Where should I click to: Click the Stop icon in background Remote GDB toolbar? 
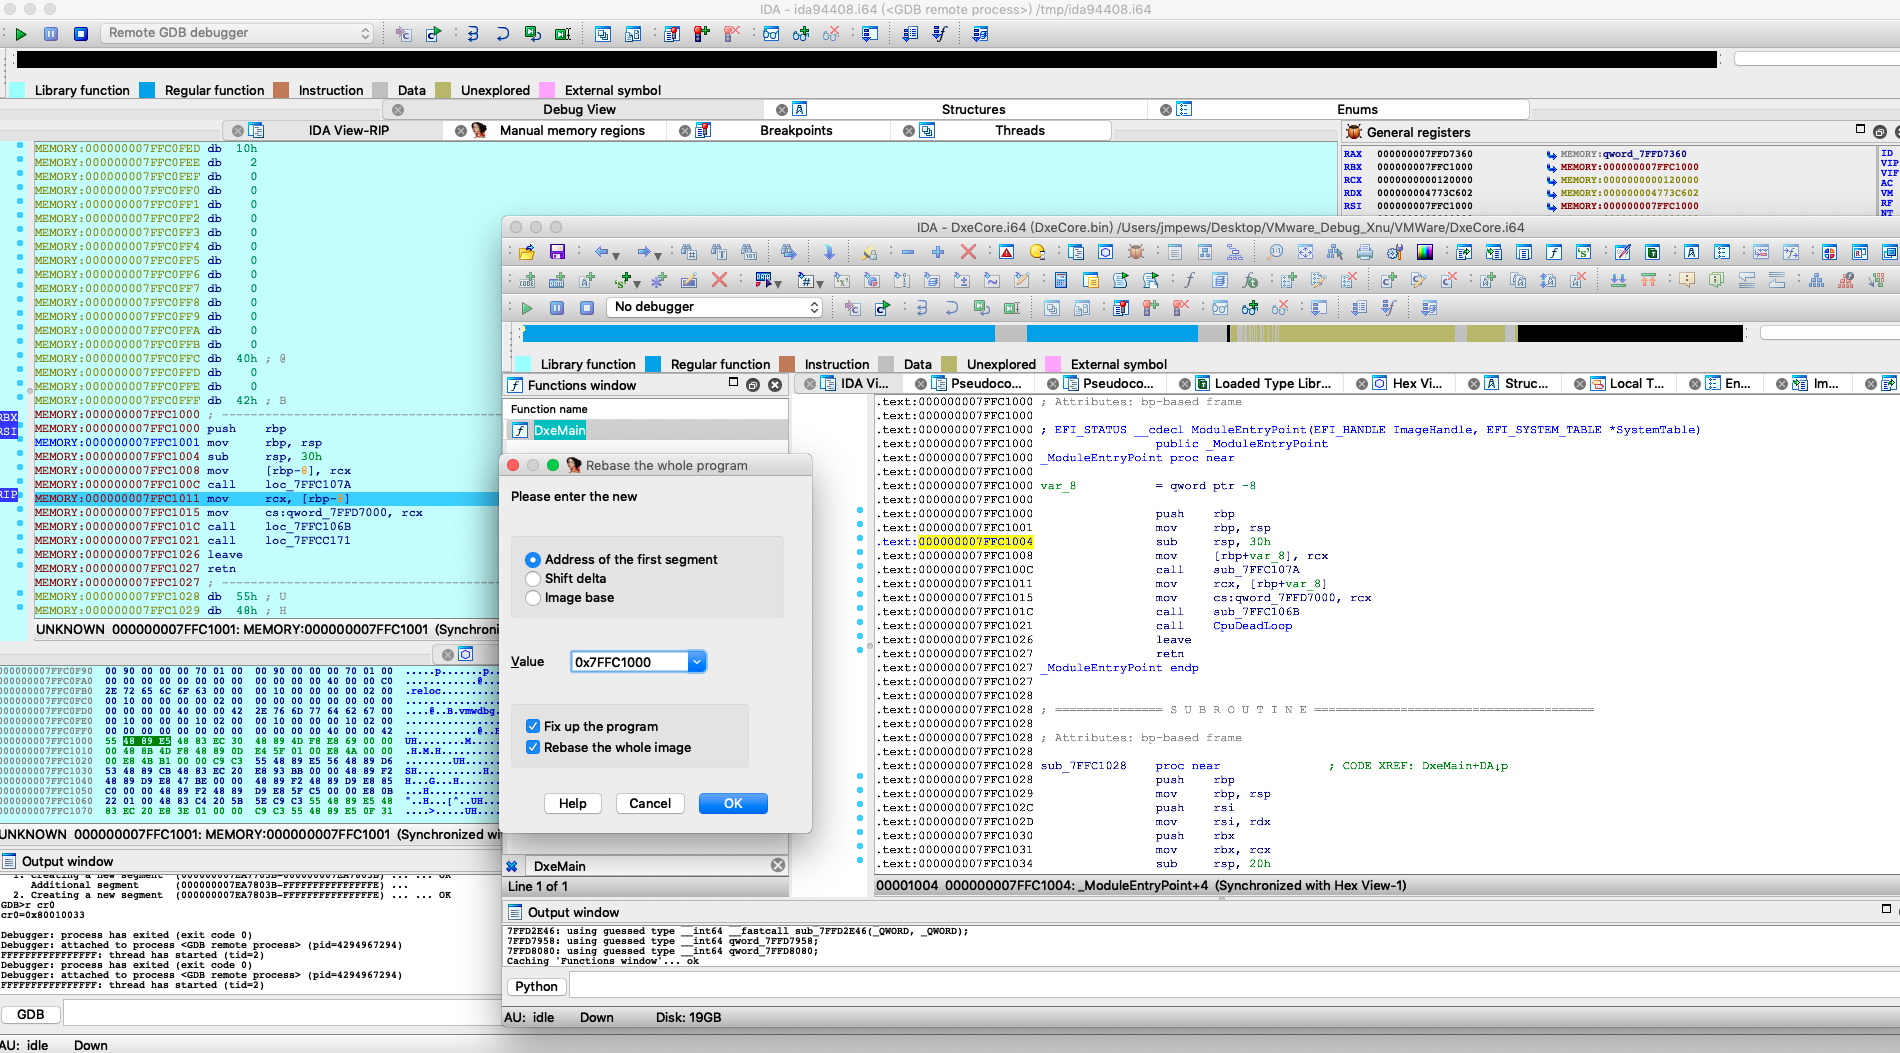(x=81, y=34)
